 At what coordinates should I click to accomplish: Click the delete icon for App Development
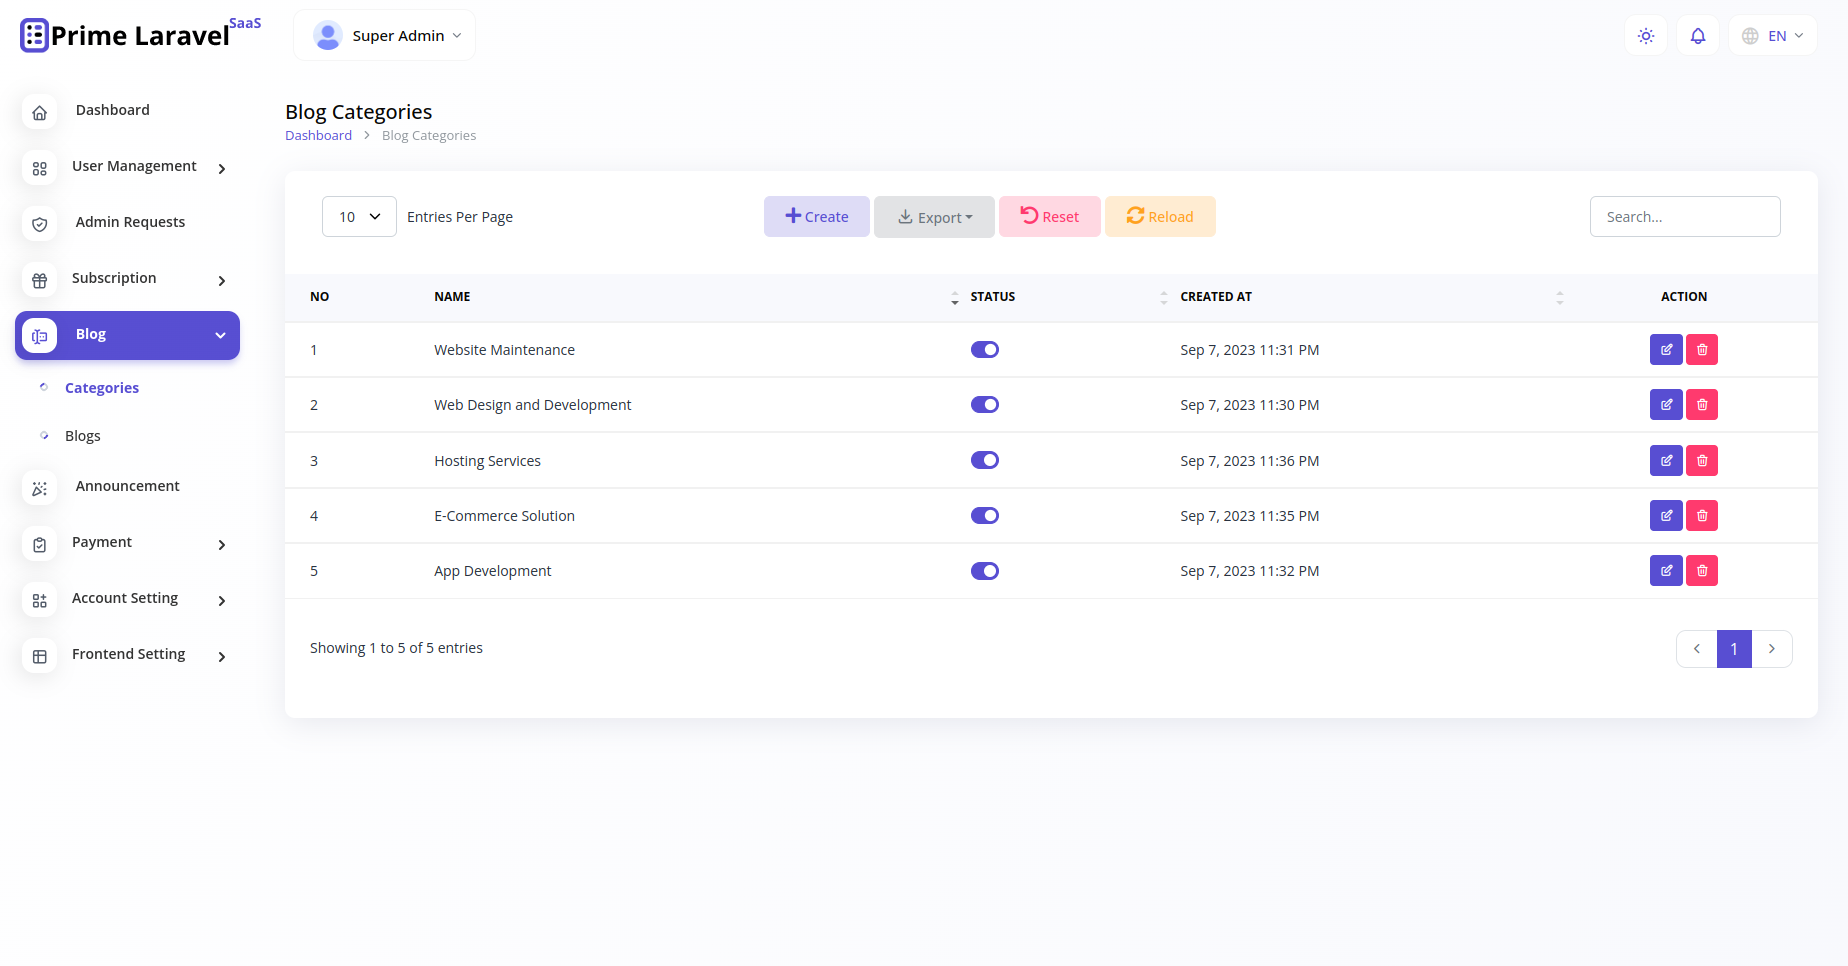coord(1701,570)
